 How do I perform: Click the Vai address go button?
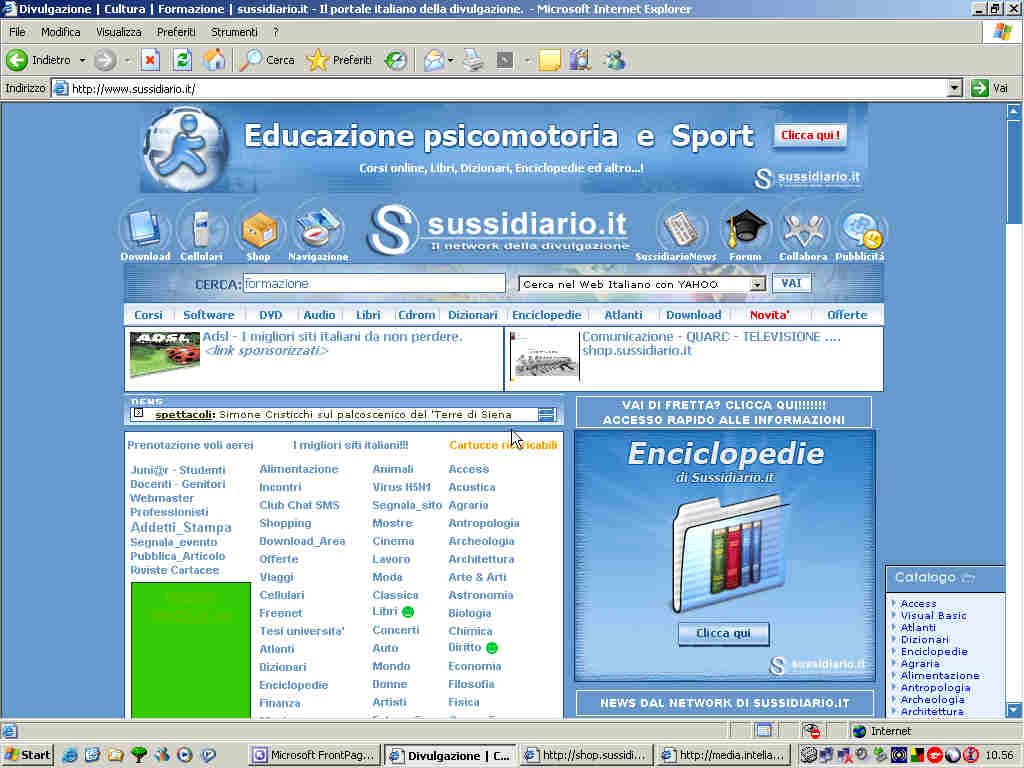(991, 88)
